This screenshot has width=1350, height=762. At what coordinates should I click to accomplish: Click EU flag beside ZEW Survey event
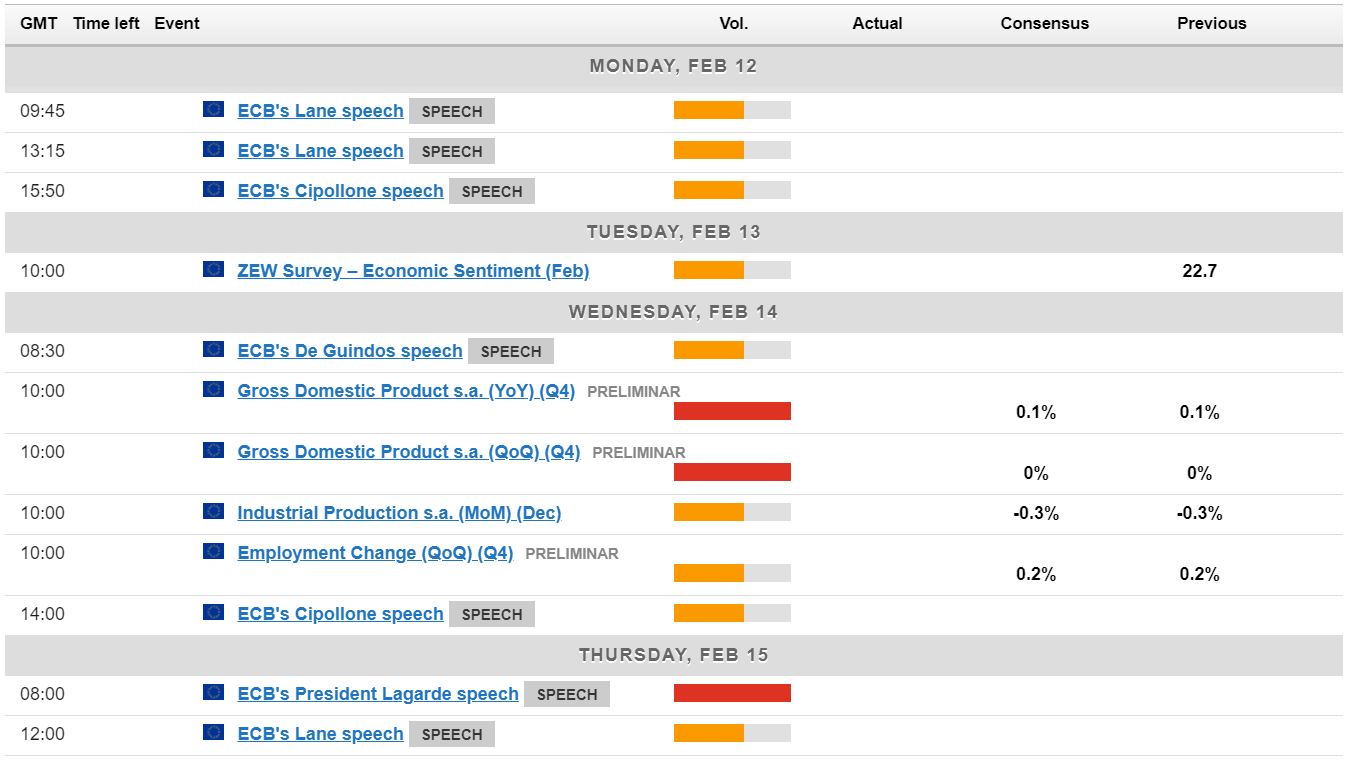click(213, 269)
